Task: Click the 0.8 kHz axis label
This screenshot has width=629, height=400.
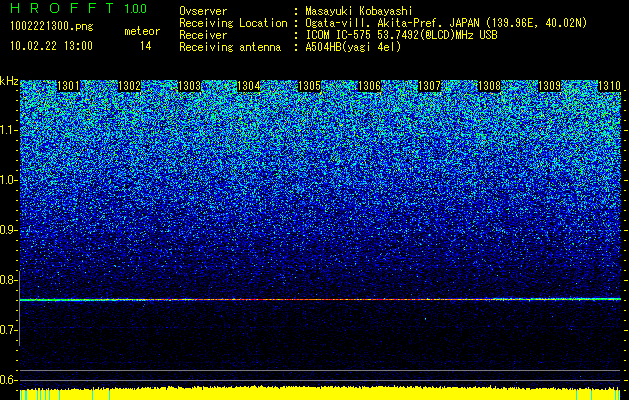Action: [8, 280]
